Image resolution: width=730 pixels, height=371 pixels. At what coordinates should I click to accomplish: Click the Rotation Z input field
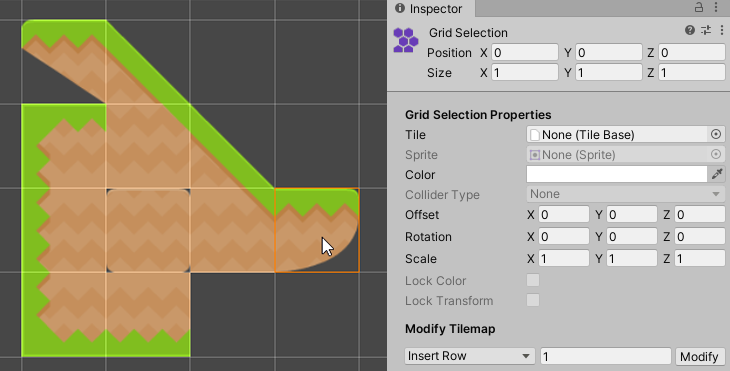[700, 236]
